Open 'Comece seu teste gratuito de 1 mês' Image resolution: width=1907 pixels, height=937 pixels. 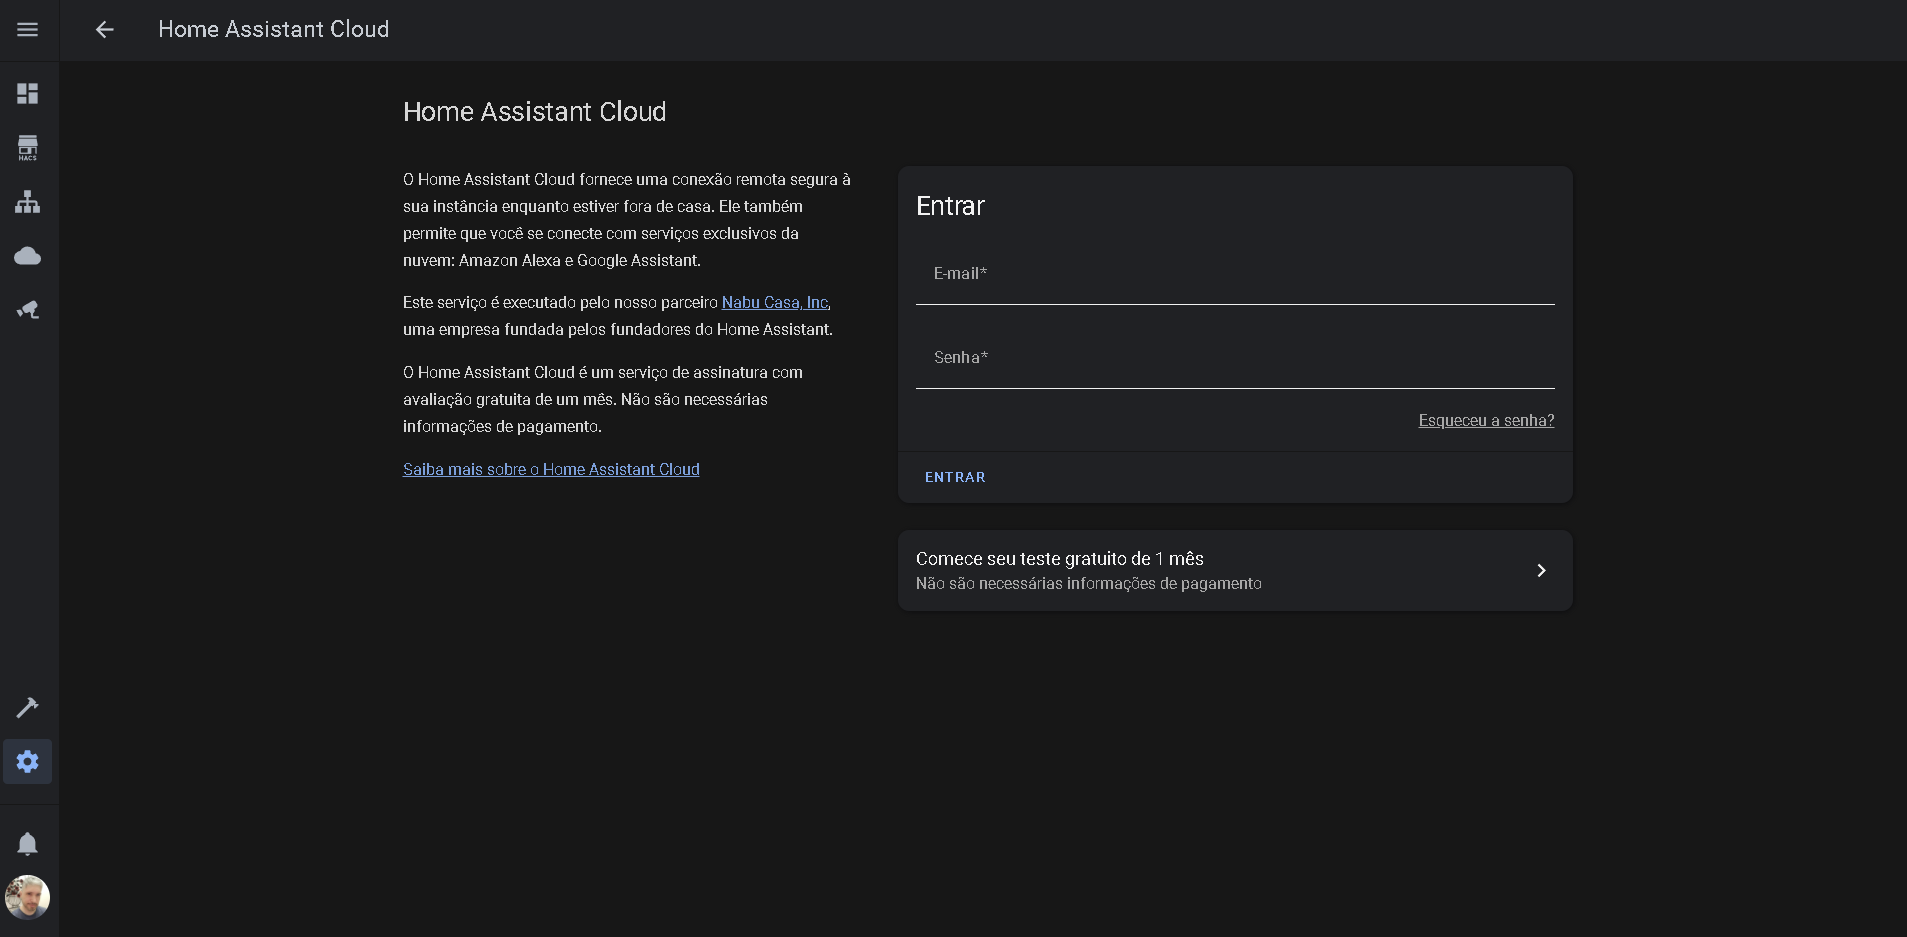[x=1235, y=571]
